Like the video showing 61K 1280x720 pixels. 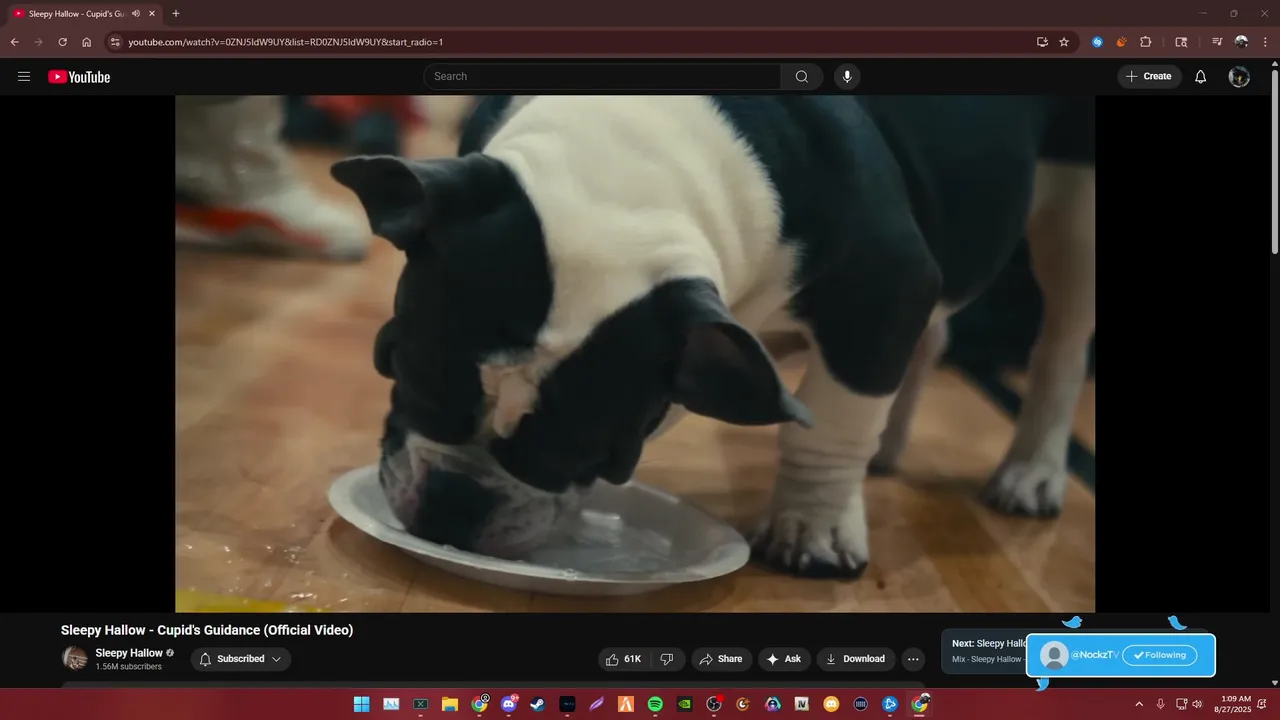624,659
